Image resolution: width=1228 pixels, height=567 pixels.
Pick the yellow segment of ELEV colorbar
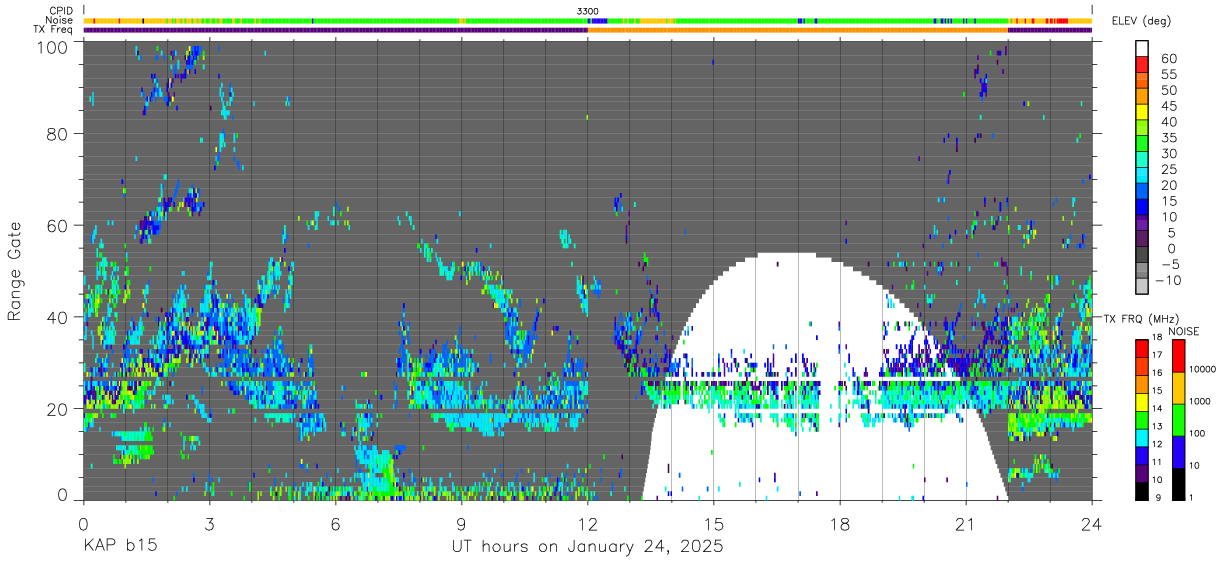click(1142, 113)
